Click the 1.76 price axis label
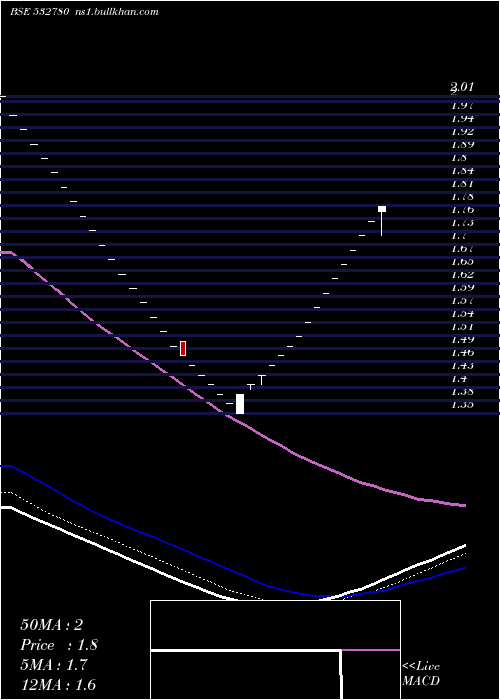 point(462,209)
